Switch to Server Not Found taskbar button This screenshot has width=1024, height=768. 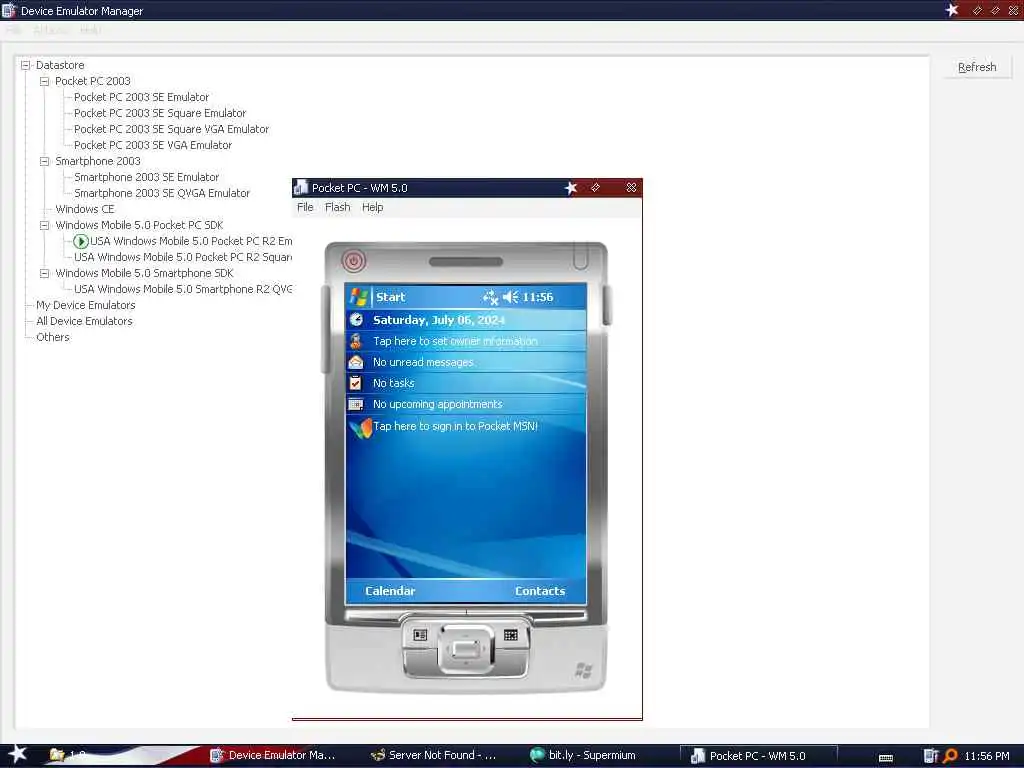434,755
